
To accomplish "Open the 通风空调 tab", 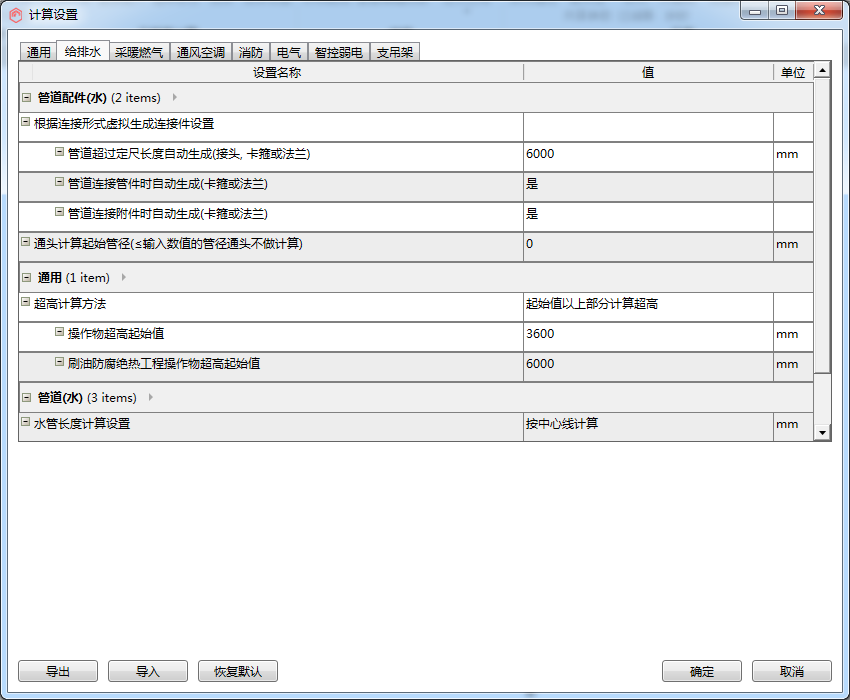I will click(201, 52).
